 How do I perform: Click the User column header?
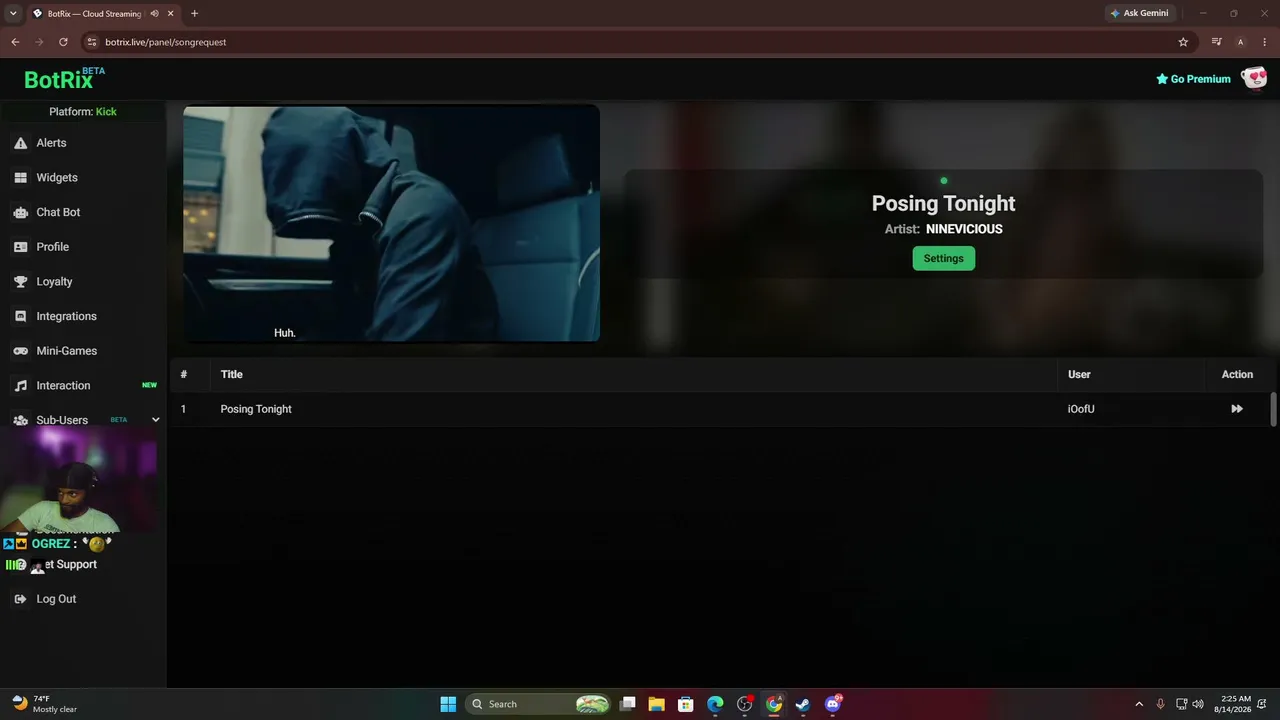click(x=1079, y=374)
